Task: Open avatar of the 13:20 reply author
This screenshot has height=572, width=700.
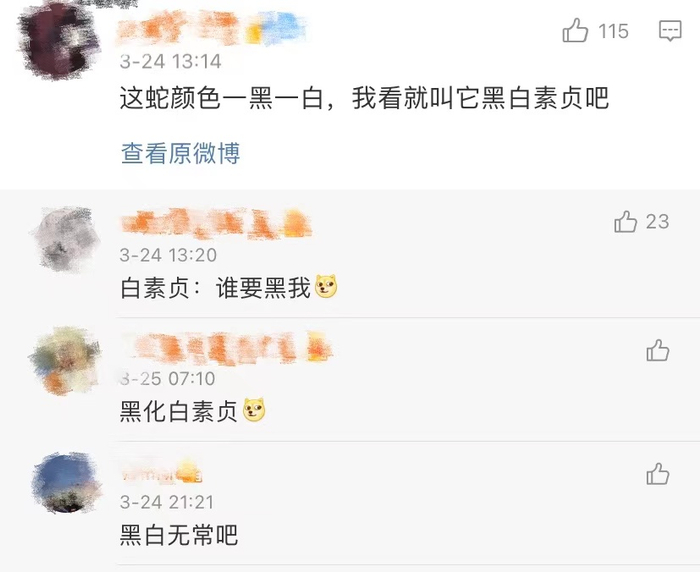Action: coord(66,239)
